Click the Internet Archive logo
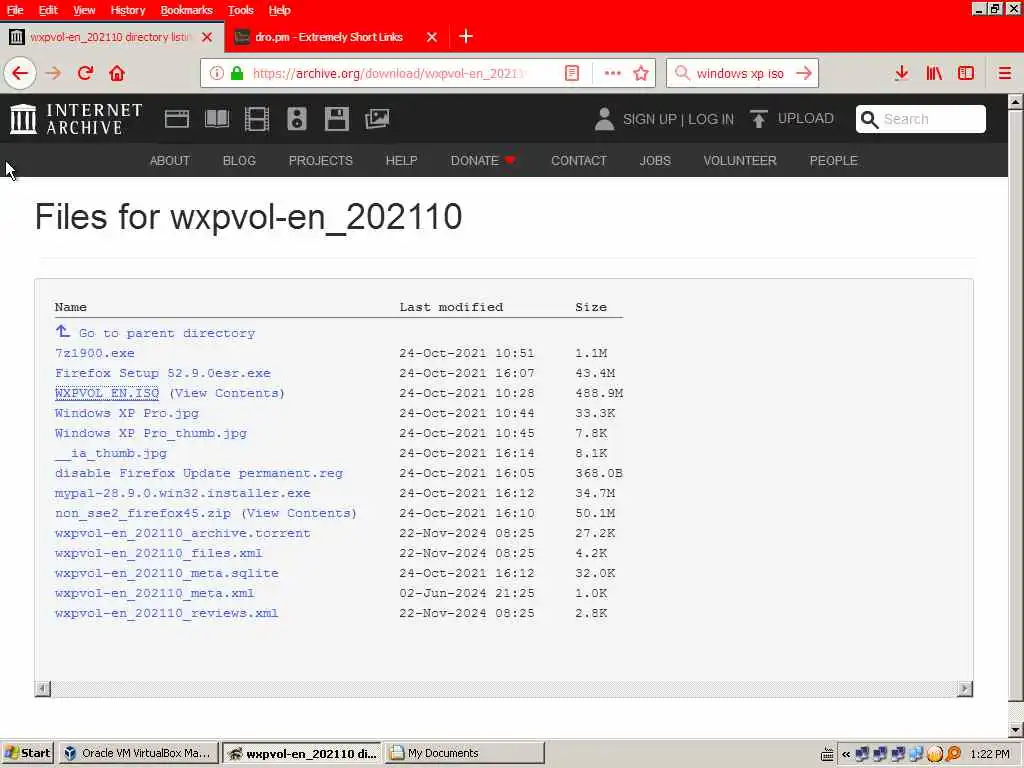Image resolution: width=1024 pixels, height=768 pixels. 76,119
